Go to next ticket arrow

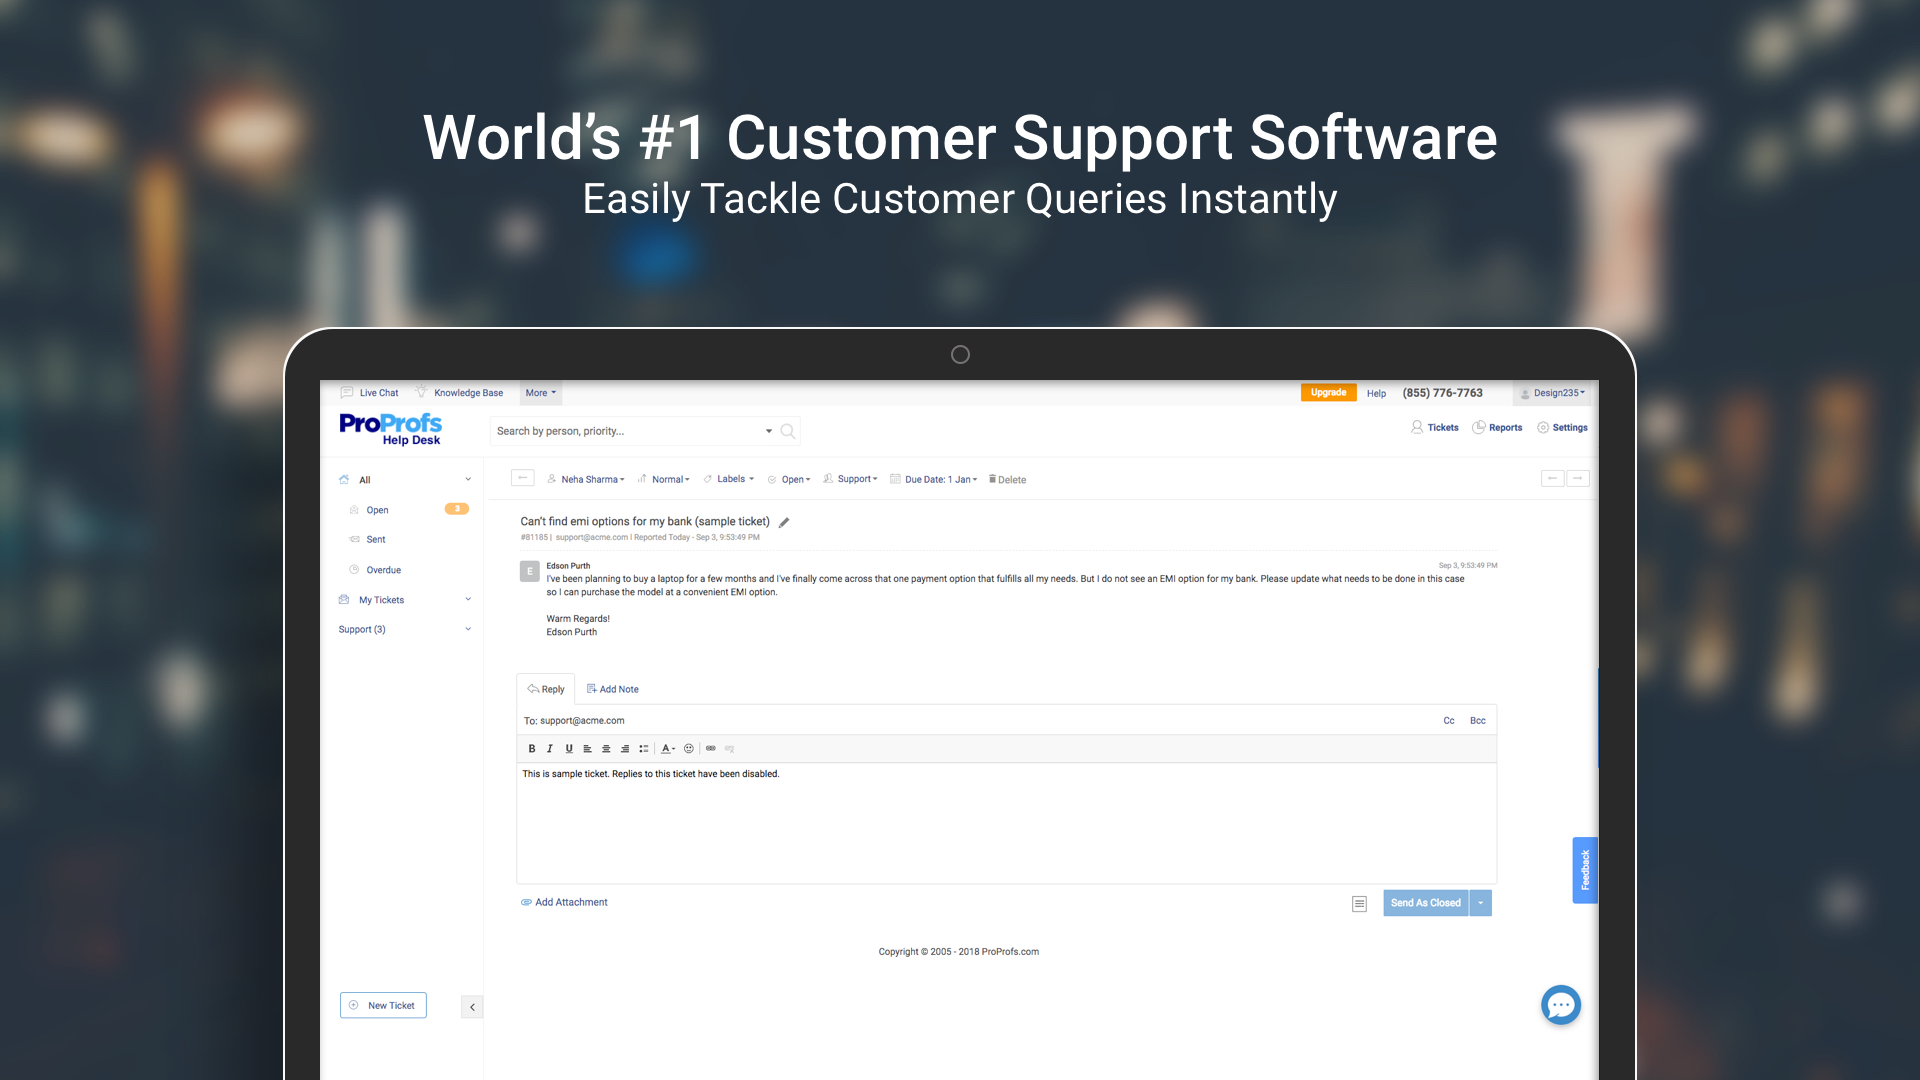tap(1578, 478)
